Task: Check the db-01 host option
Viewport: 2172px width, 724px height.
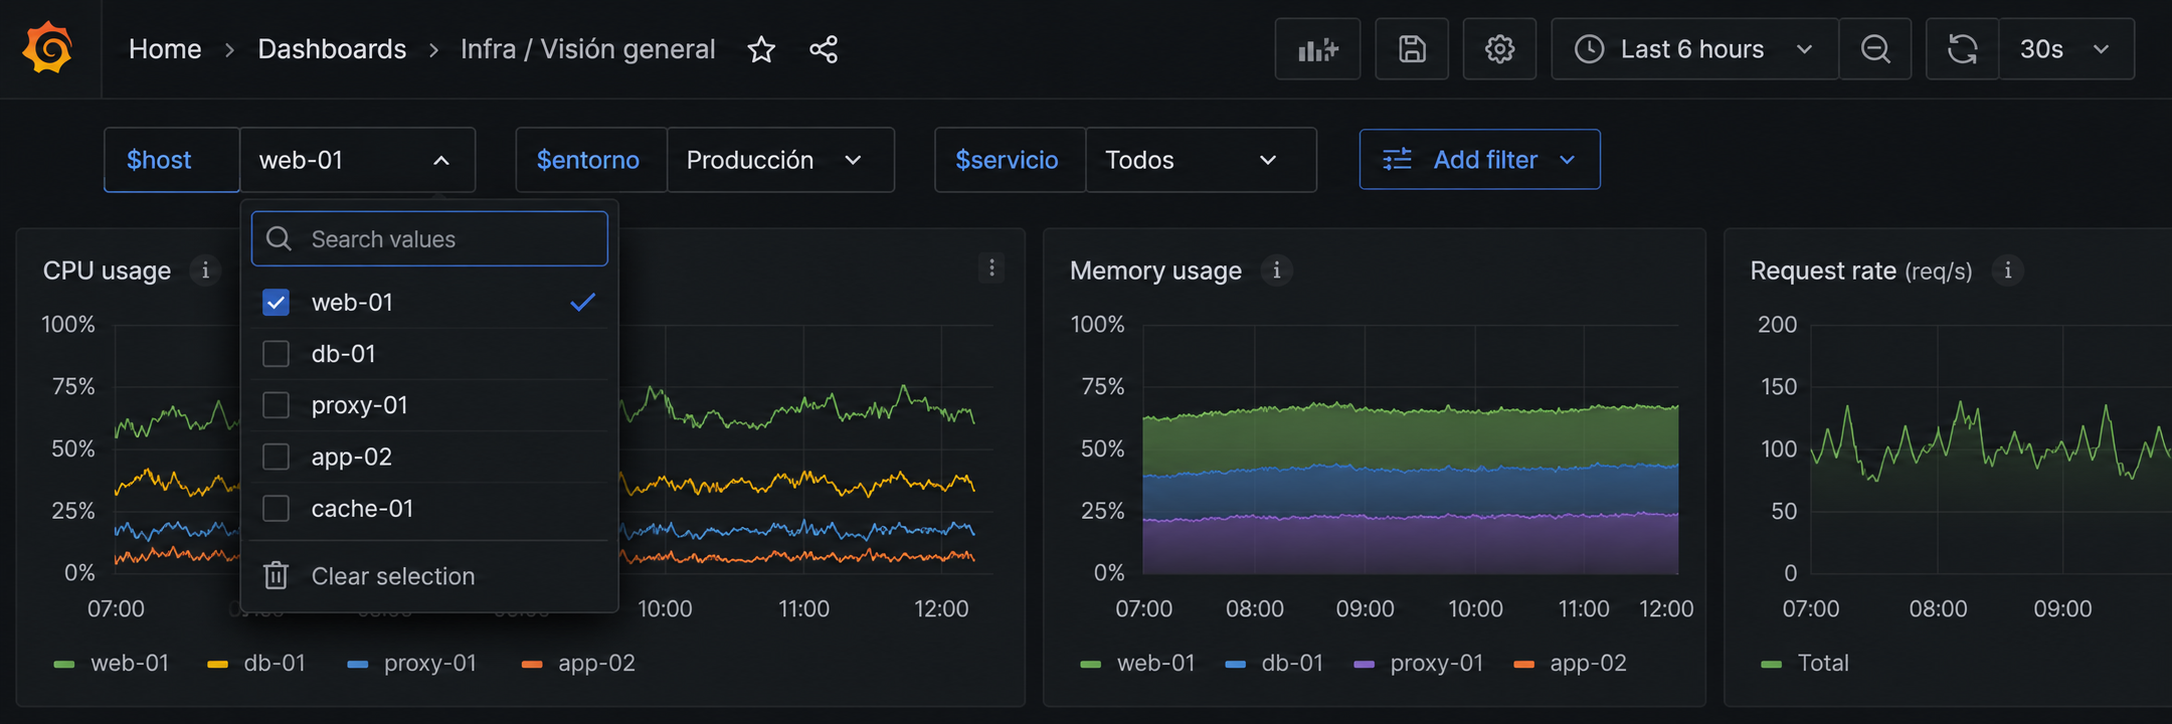Action: point(276,354)
